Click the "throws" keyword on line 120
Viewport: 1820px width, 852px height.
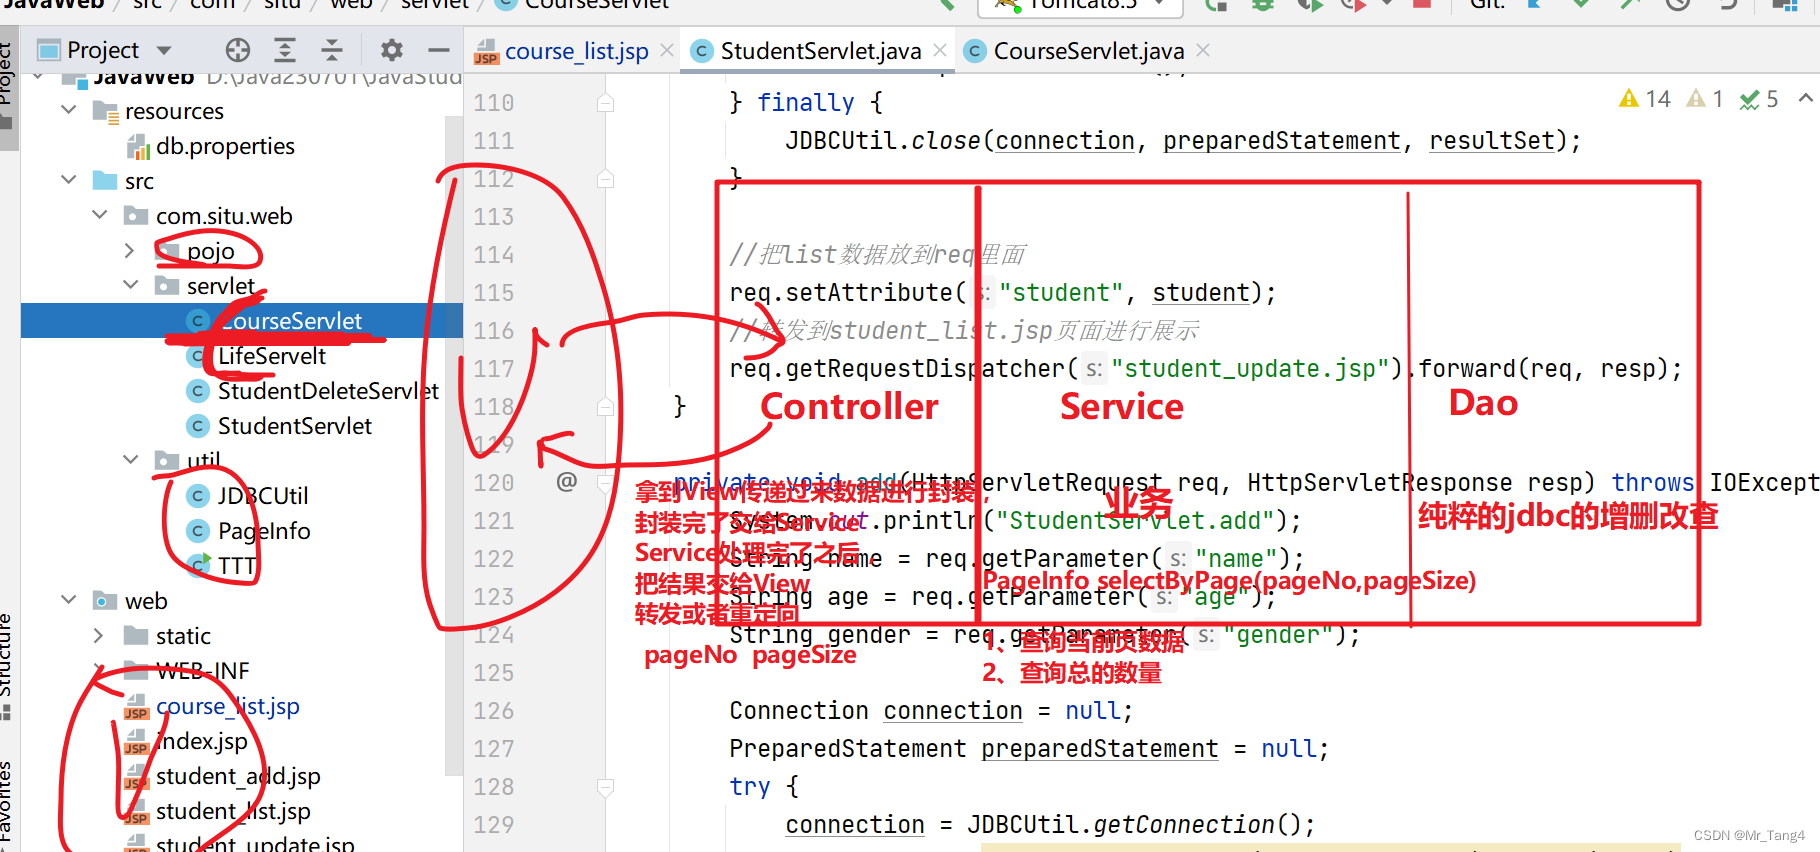point(1652,483)
